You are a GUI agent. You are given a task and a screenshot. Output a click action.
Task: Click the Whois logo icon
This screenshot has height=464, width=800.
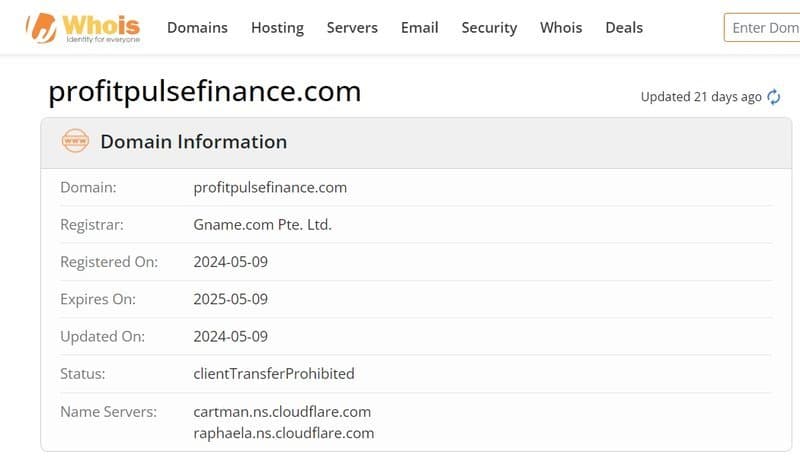[40, 28]
